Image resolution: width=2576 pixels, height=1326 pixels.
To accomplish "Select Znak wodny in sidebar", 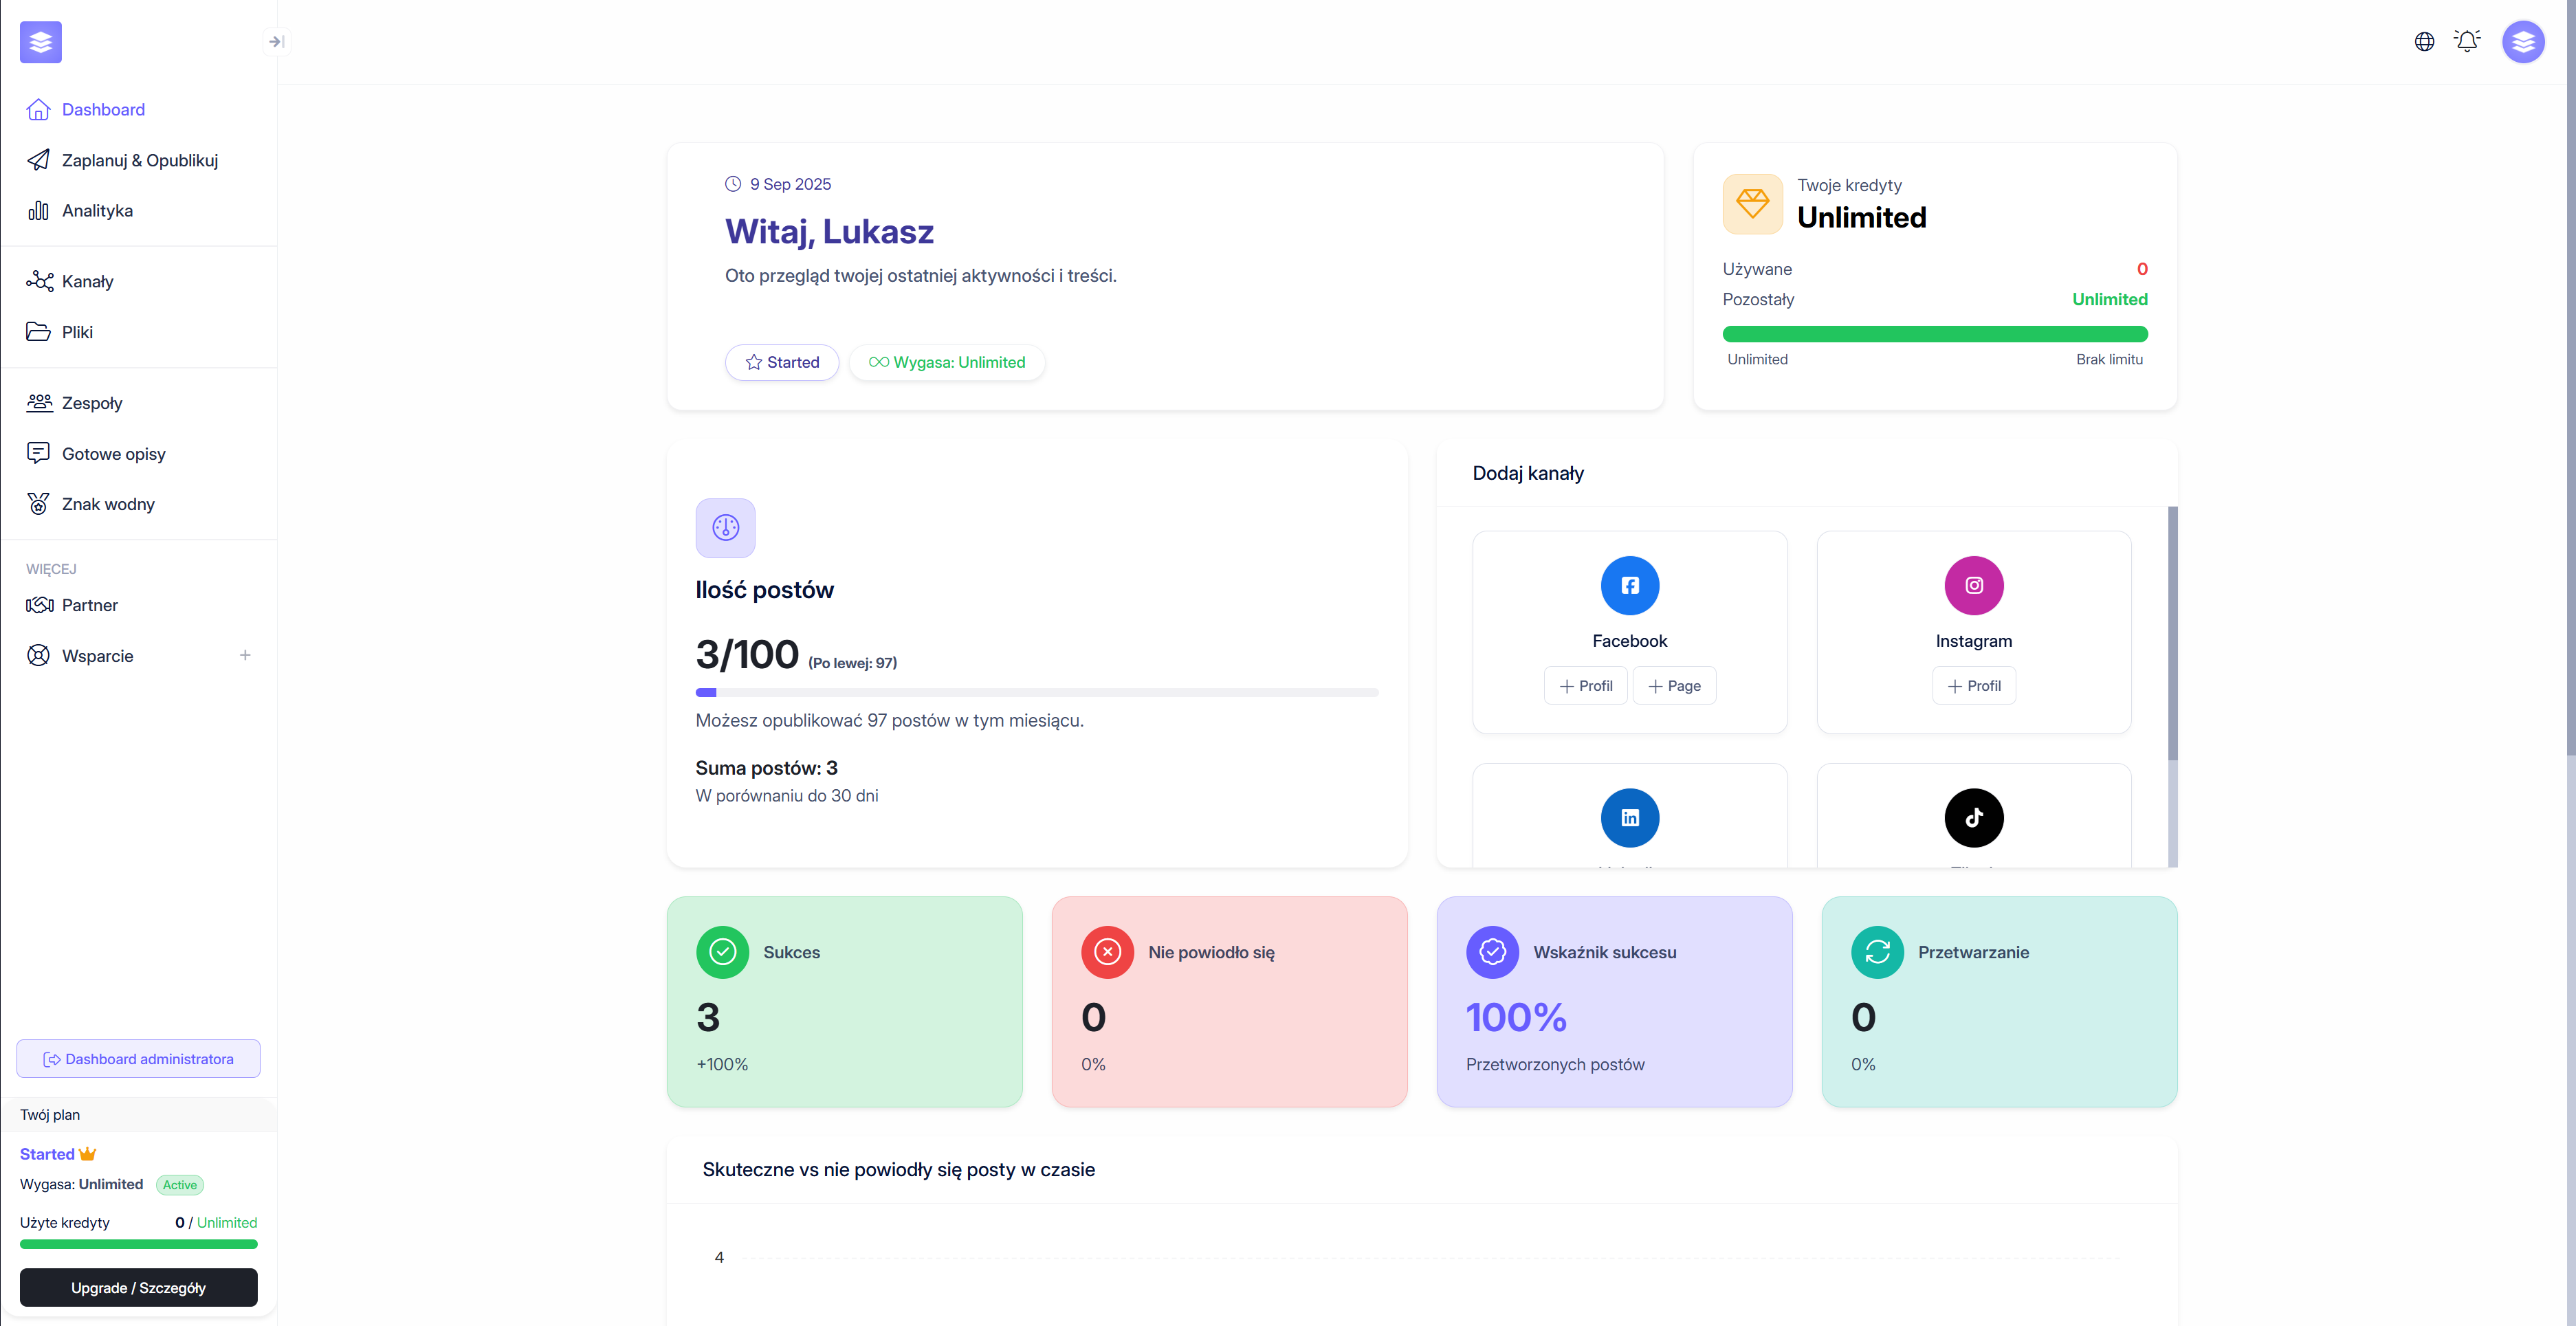I will pyautogui.click(x=108, y=504).
